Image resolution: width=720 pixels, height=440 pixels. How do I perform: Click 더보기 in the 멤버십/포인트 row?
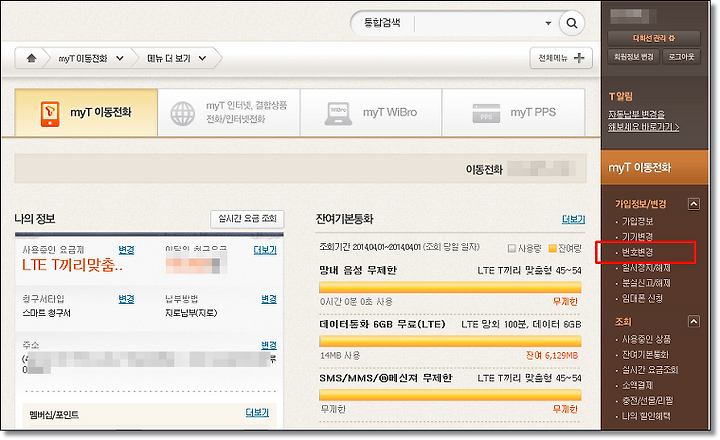click(257, 412)
